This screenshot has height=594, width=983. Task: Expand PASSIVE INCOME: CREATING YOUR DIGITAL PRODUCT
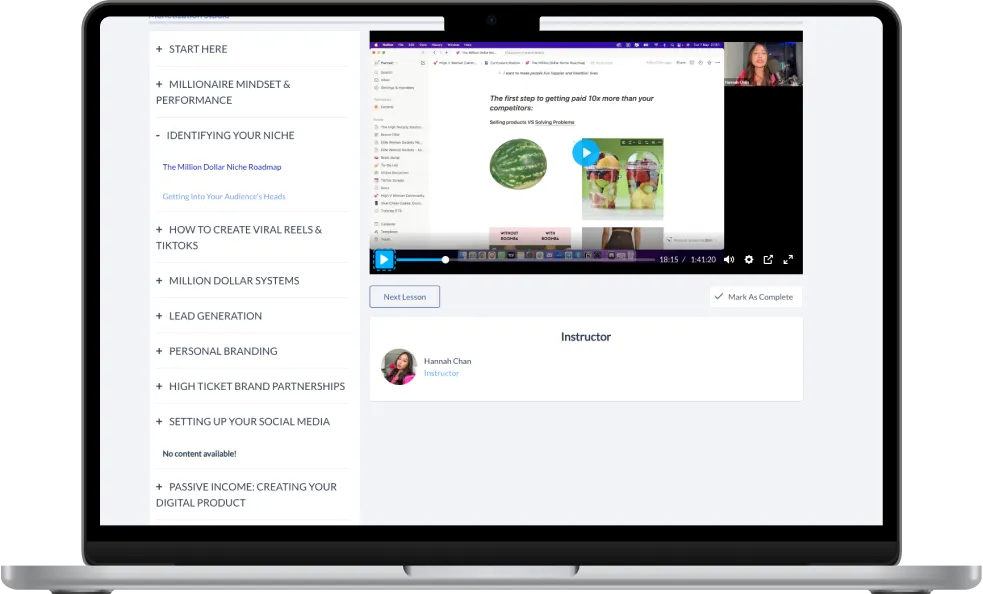[246, 495]
